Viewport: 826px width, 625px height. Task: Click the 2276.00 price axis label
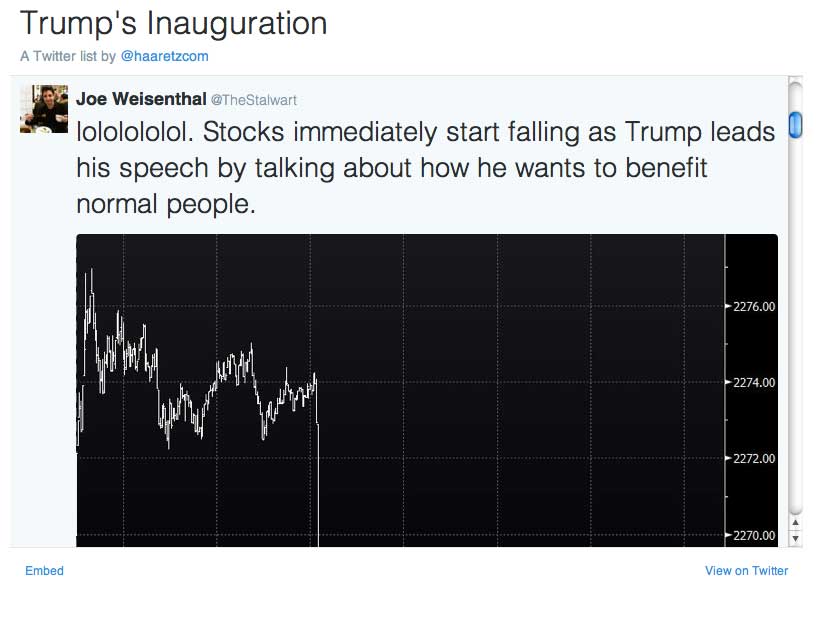pos(754,306)
